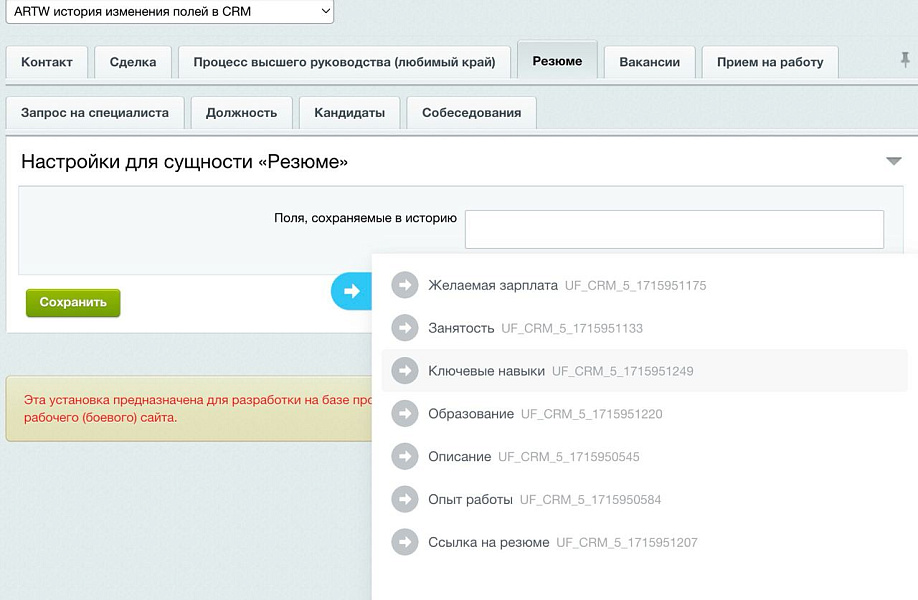Viewport: 918px width, 600px height.
Task: Click the arrow icon beside «Ссылка на резюме»
Action: pos(404,542)
